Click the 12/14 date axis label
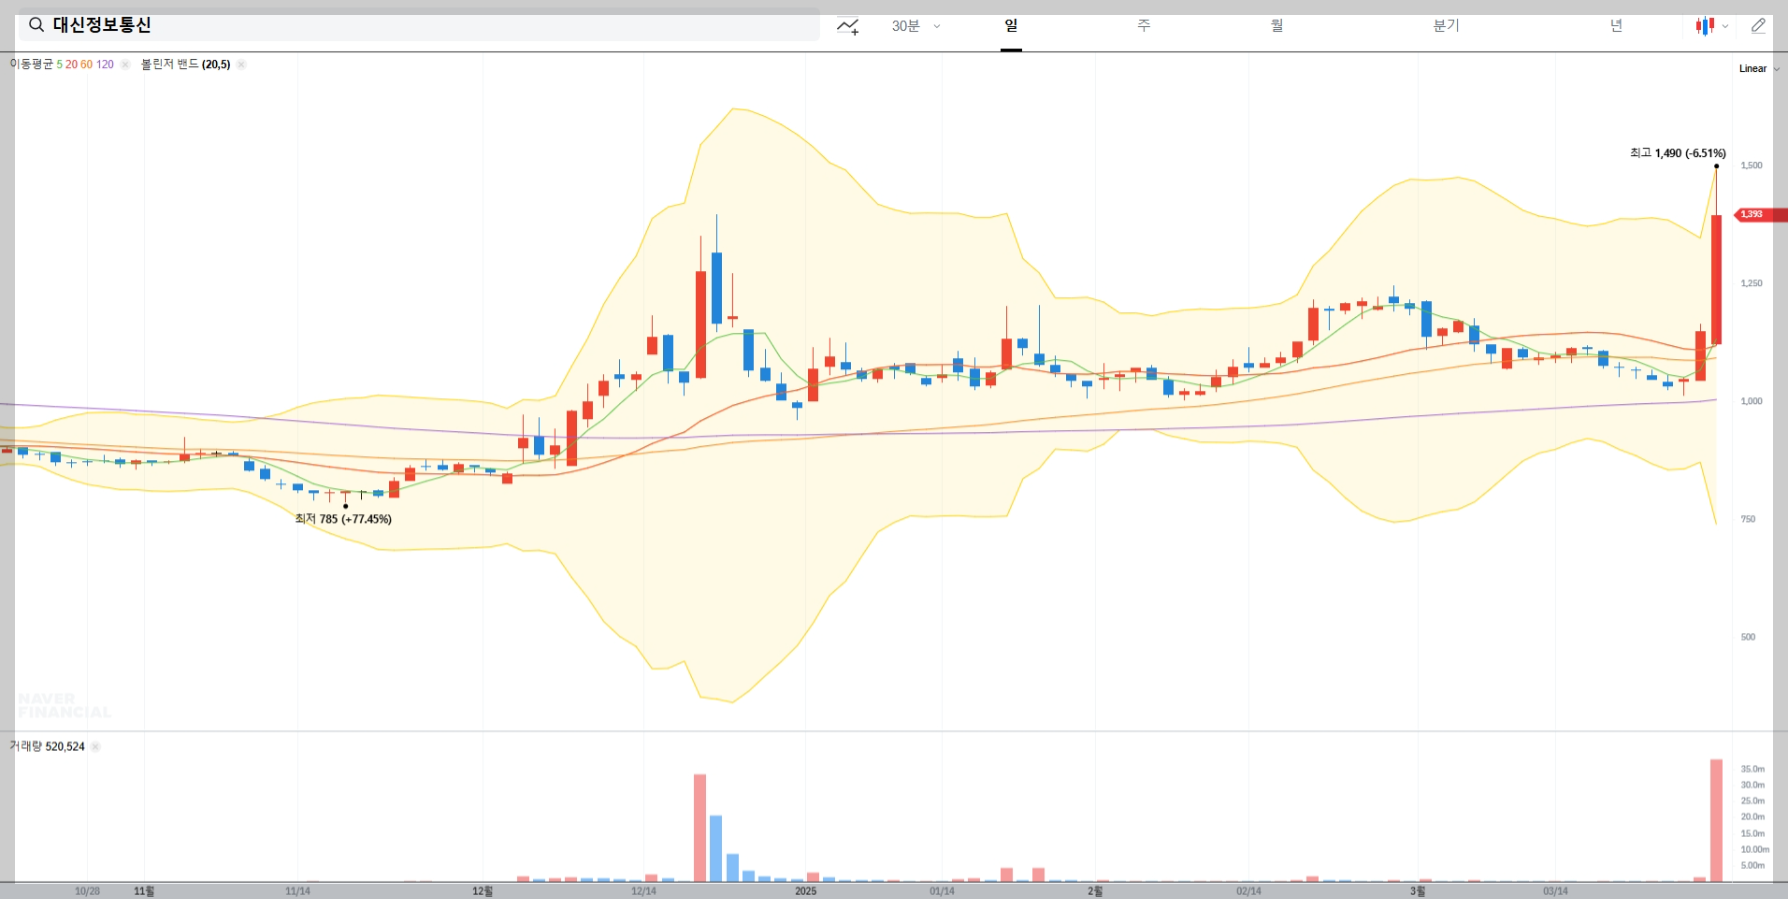Viewport: 1788px width, 899px height. pos(643,891)
